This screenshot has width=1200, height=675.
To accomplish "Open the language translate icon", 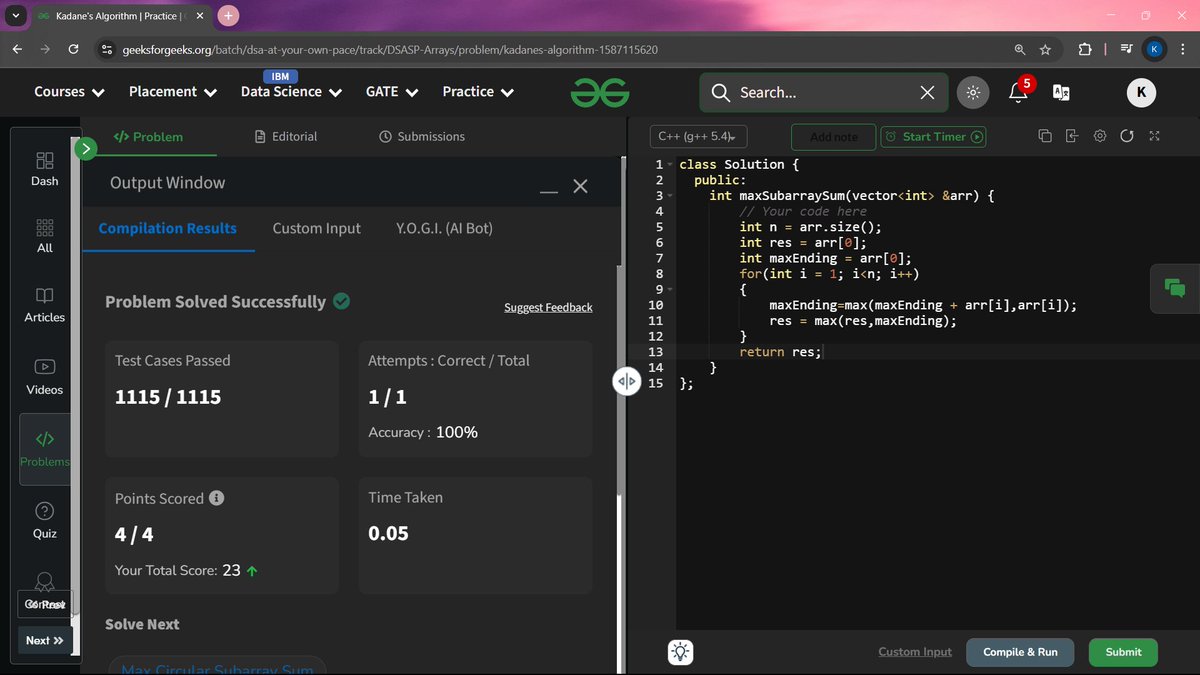I will (x=1062, y=92).
